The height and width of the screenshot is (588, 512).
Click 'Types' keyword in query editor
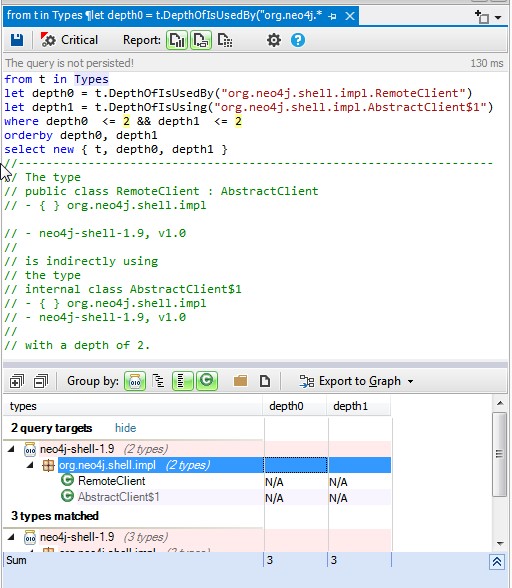(91, 80)
